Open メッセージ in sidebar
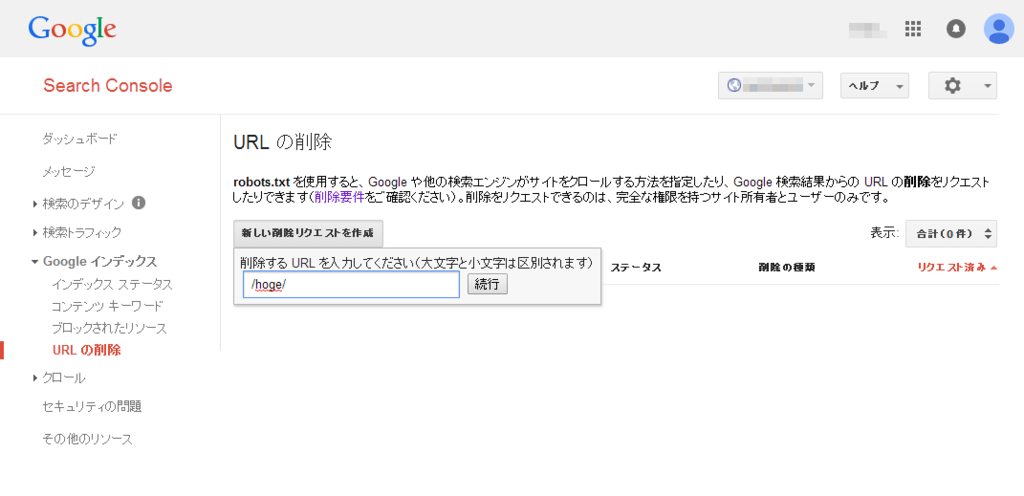The width and height of the screenshot is (1024, 496). [x=69, y=171]
